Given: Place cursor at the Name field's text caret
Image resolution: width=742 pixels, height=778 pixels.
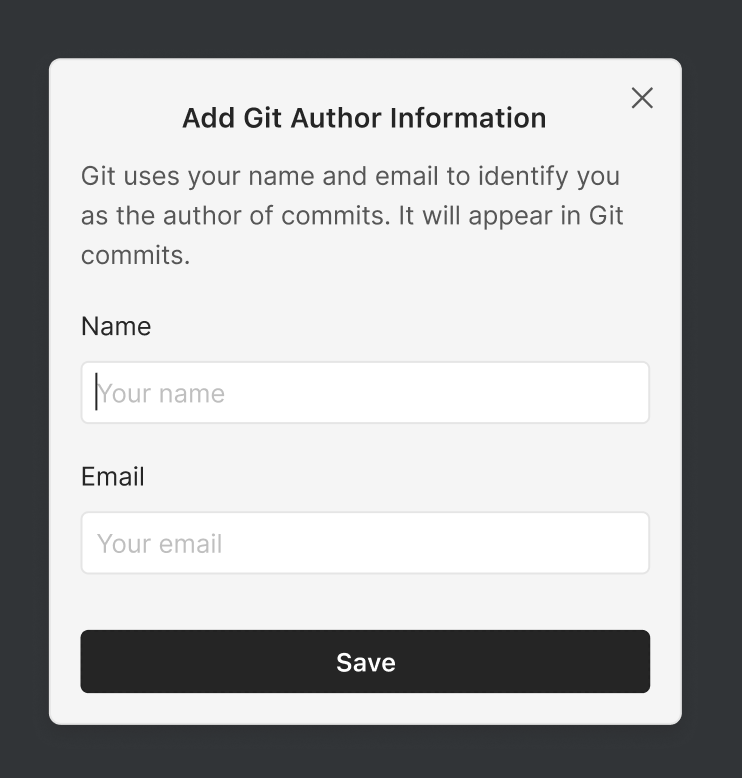Looking at the screenshot, I should (96, 392).
